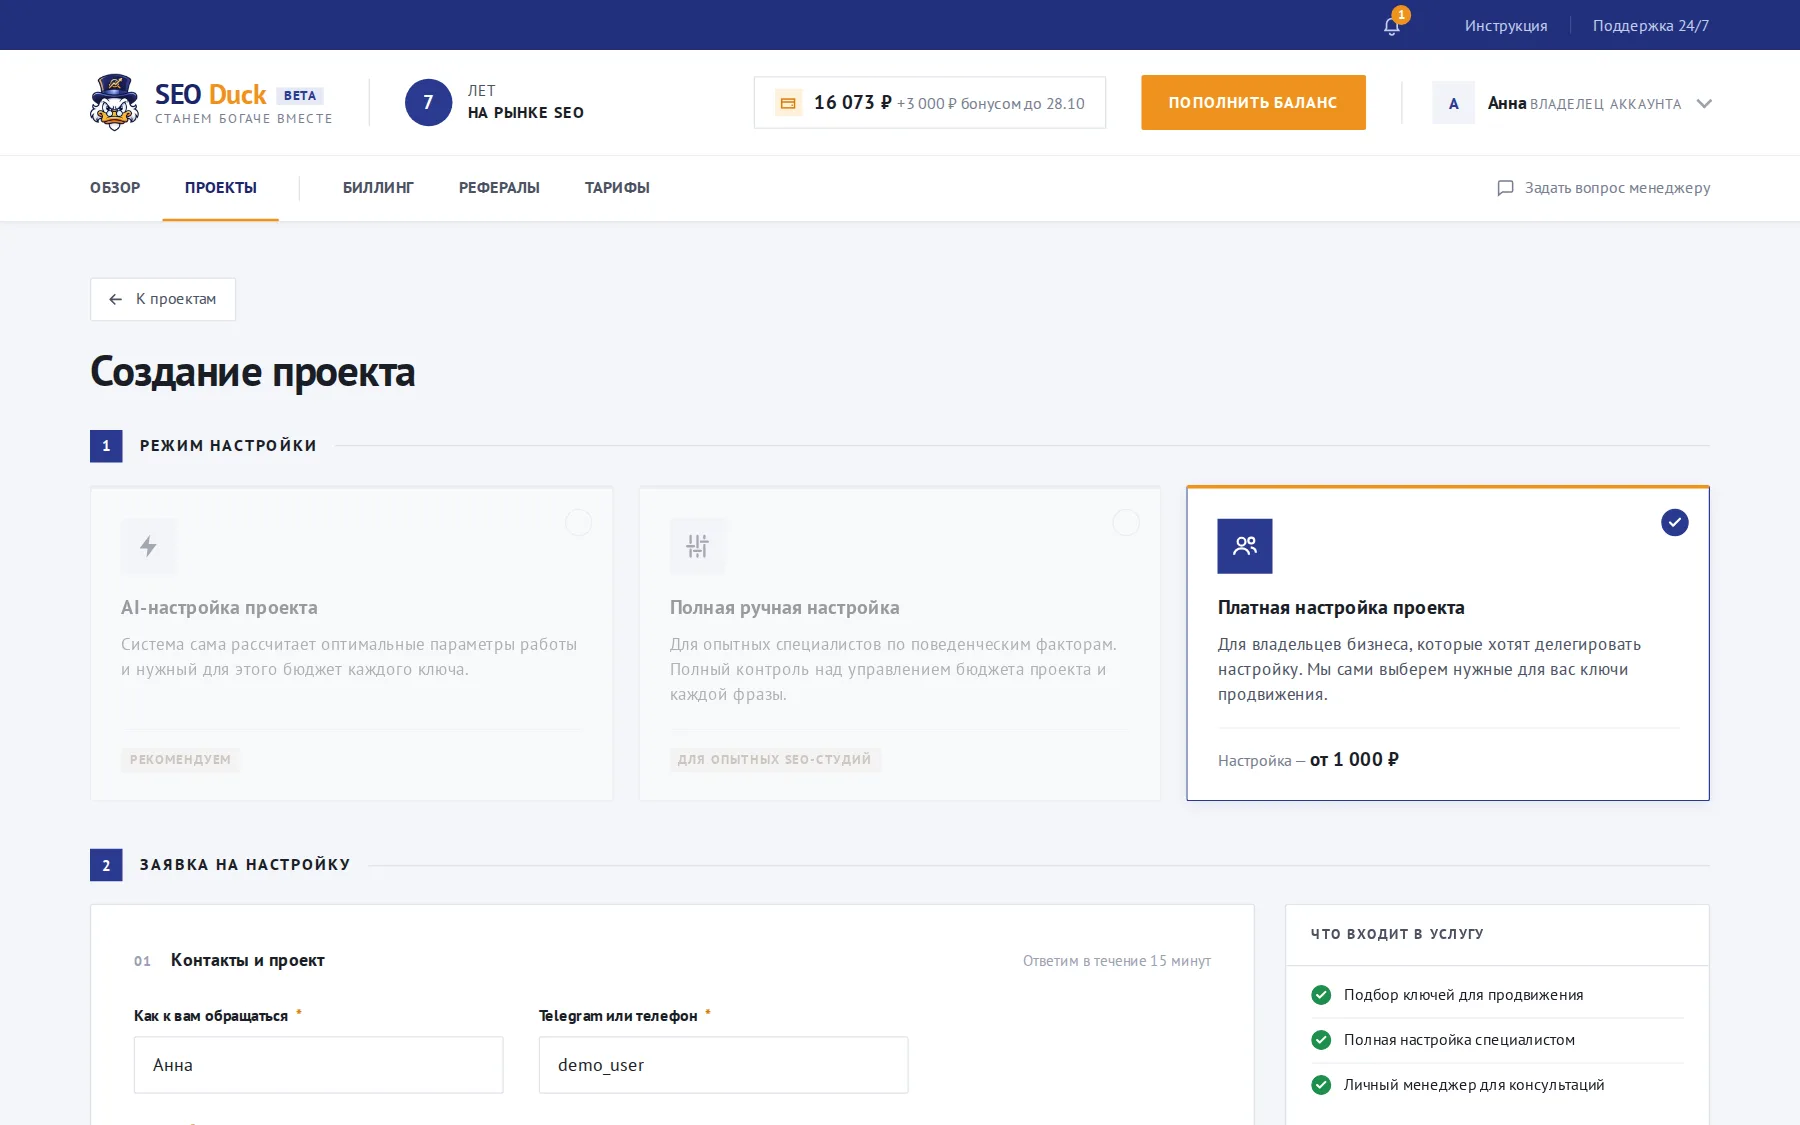Click the step 1 Режим настройки badge
The height and width of the screenshot is (1125, 1800).
pos(106,446)
